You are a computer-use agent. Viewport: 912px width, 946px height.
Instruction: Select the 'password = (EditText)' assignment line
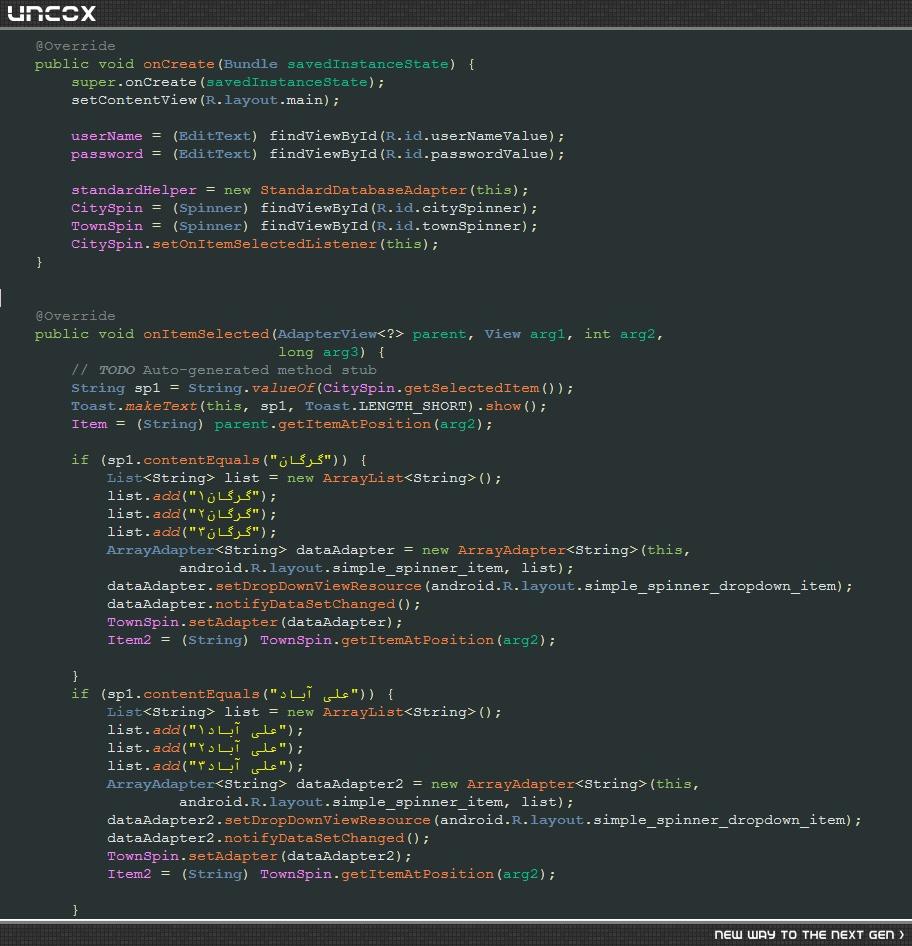[x=317, y=154]
